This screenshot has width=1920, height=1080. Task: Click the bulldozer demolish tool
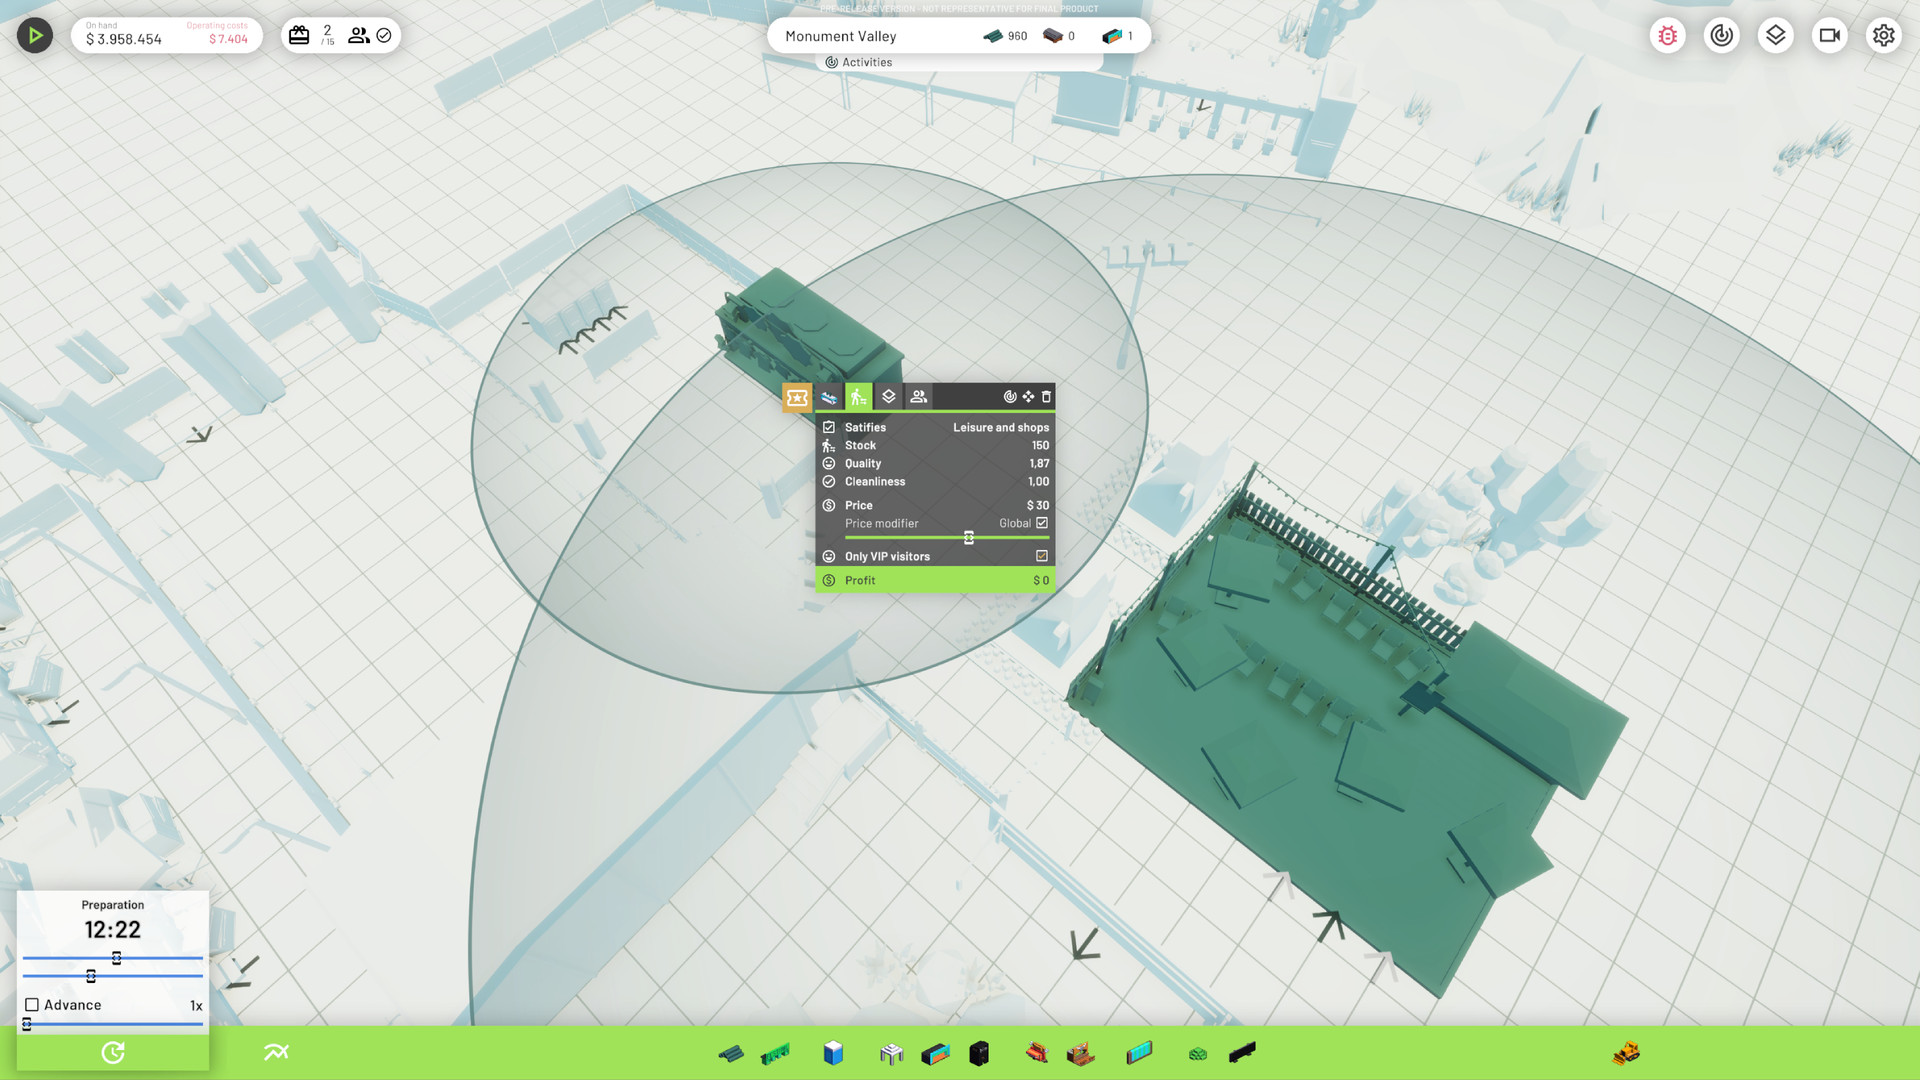1626,1053
